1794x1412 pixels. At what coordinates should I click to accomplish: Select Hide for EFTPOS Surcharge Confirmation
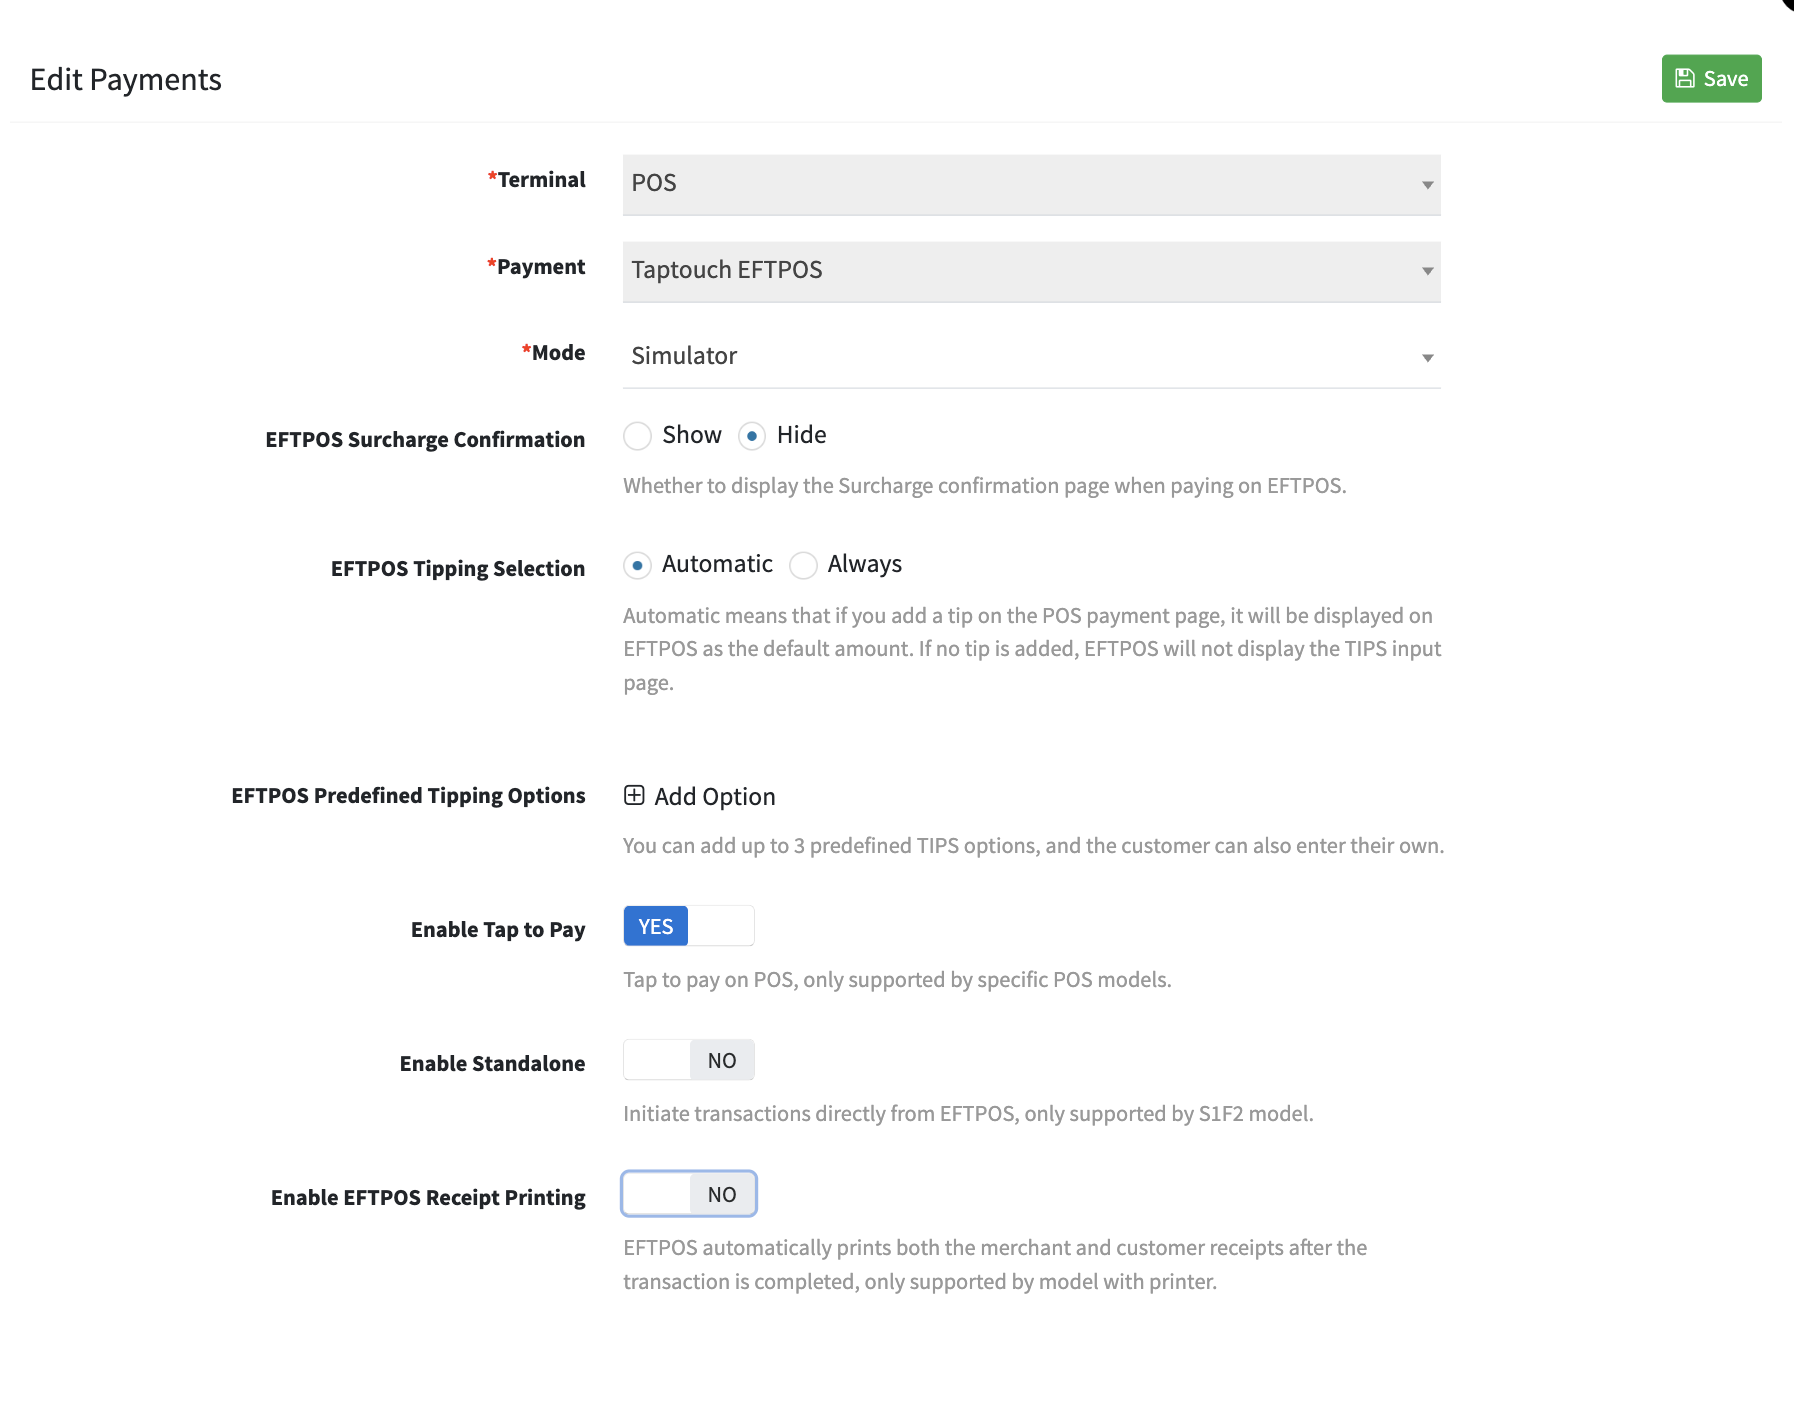click(x=752, y=436)
